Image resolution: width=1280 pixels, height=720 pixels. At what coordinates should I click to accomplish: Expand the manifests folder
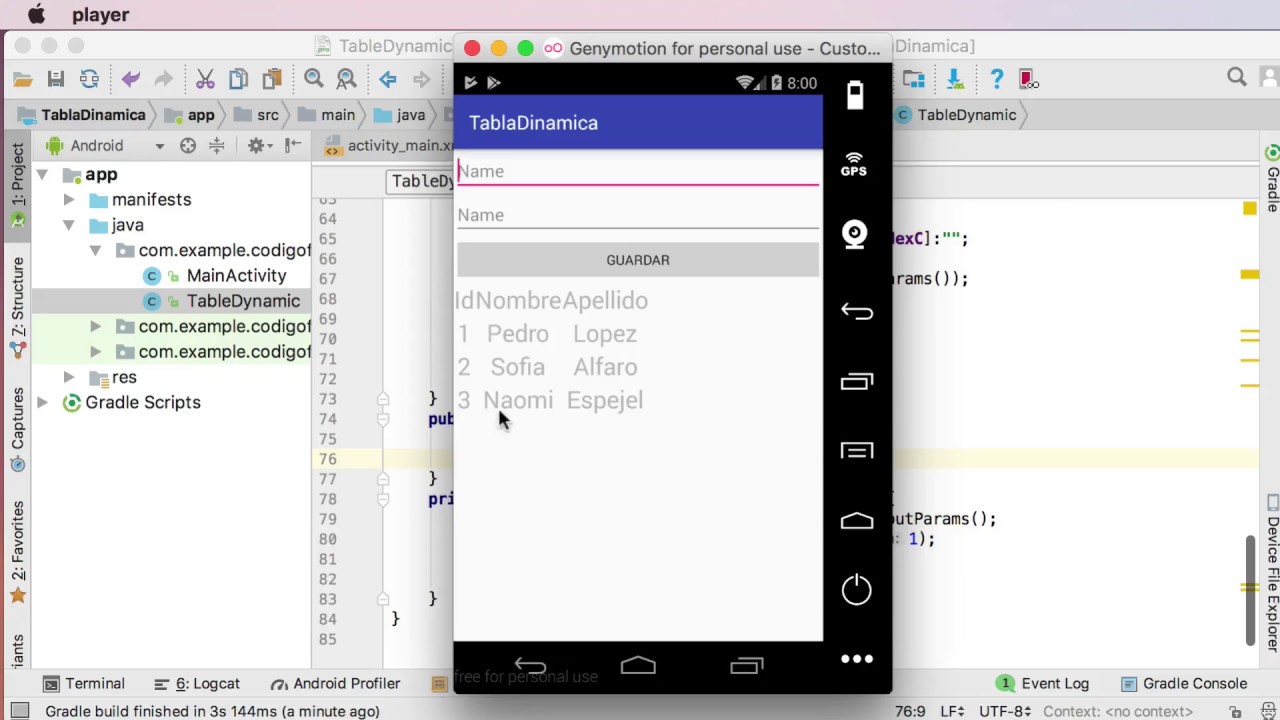click(68, 200)
